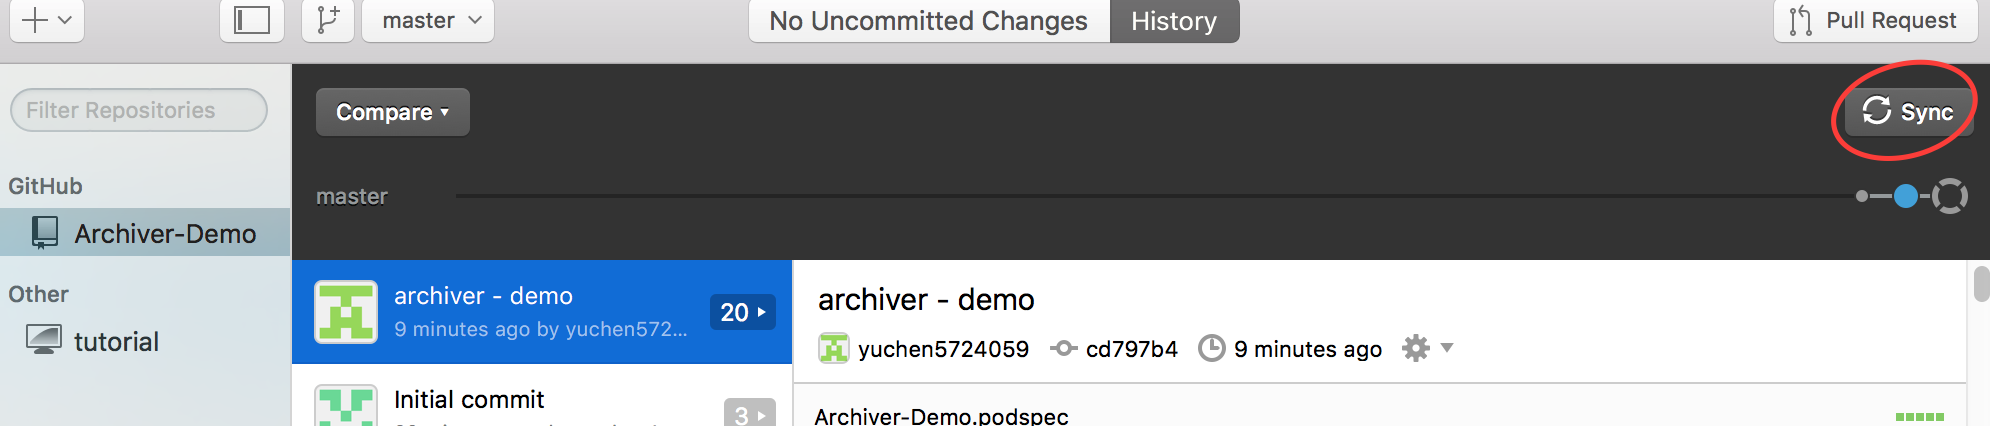Click the Pull Request button
This screenshot has width=1990, height=426.
pos(1876,20)
